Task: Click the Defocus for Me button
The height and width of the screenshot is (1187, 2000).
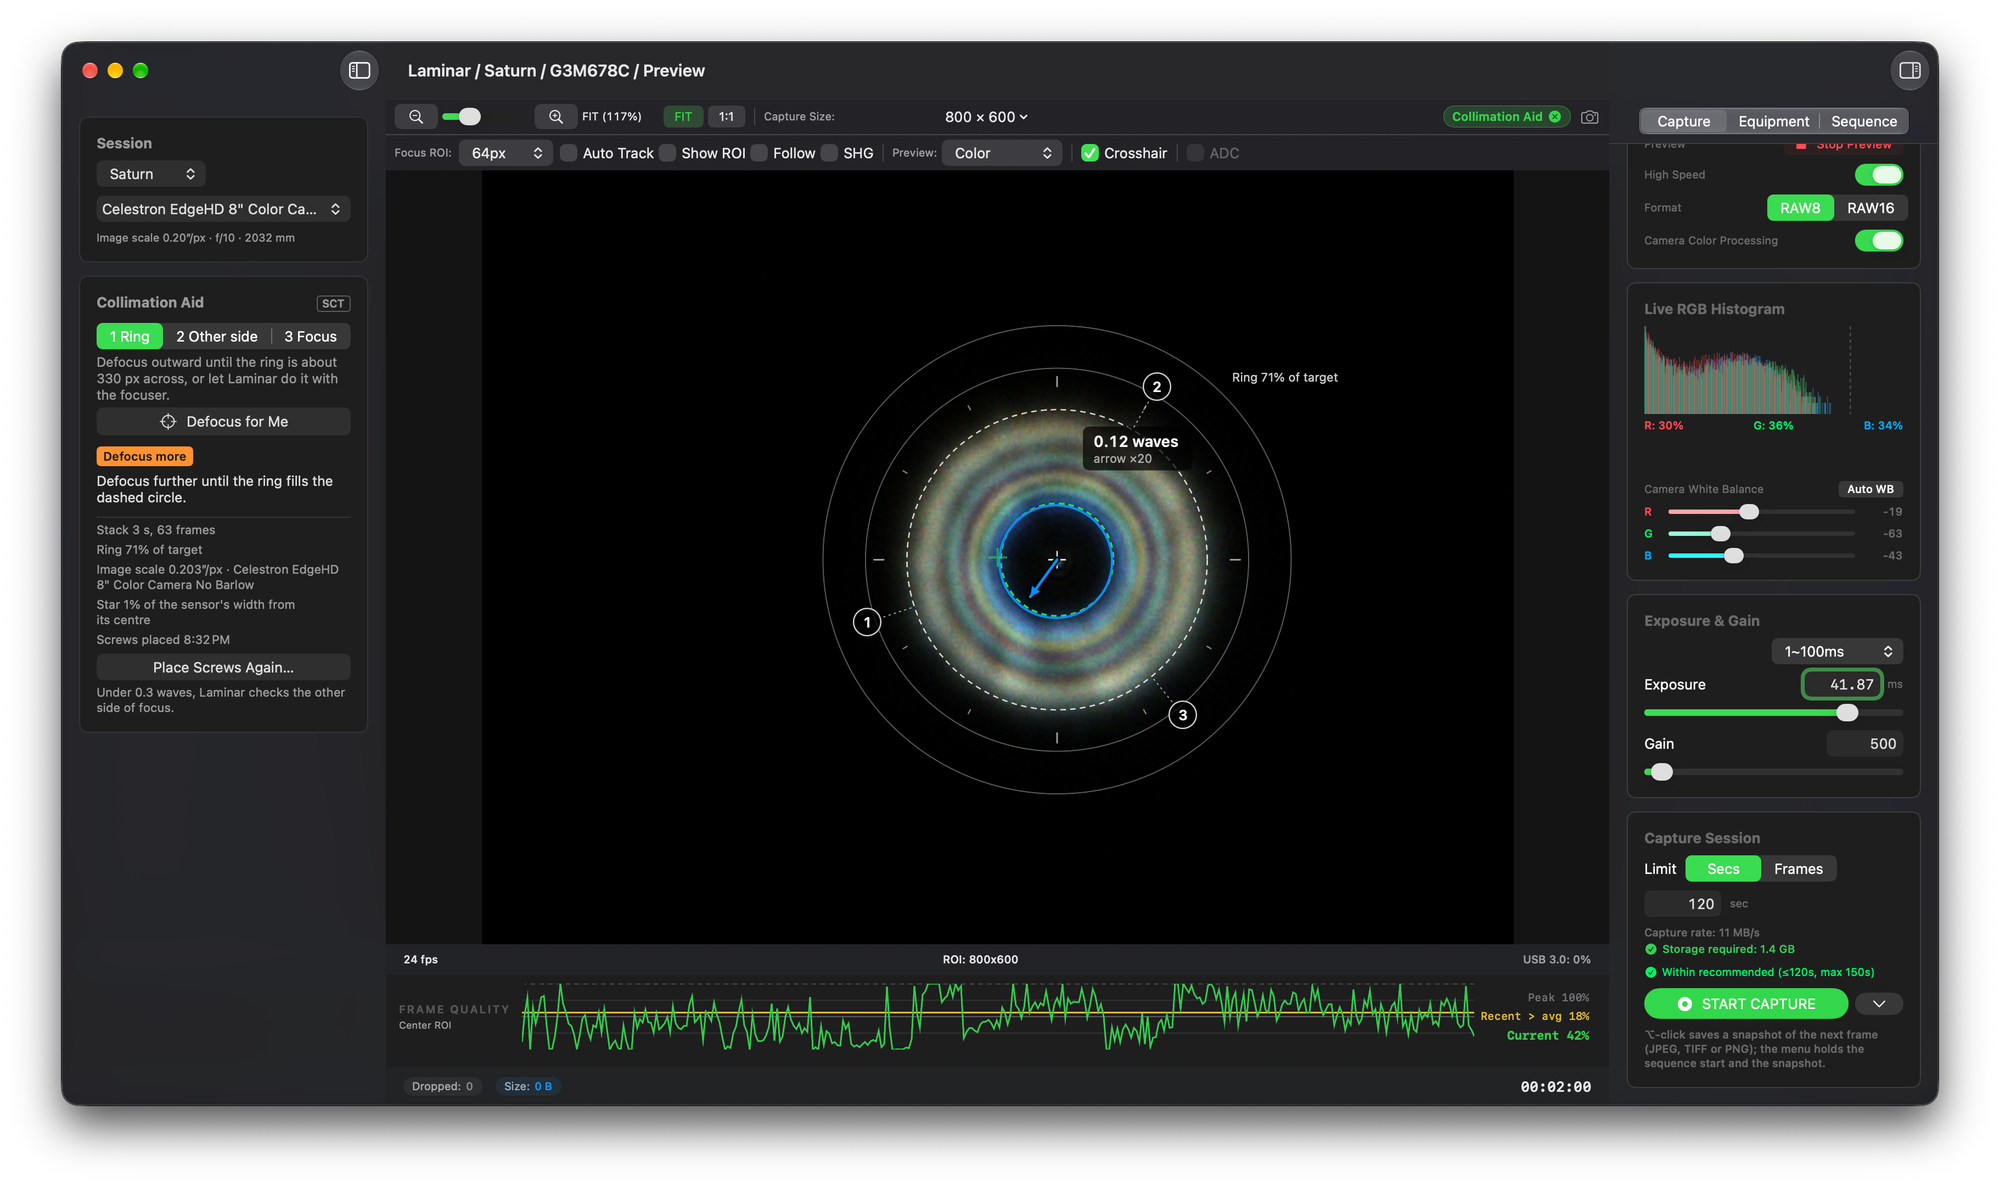Action: [x=223, y=422]
